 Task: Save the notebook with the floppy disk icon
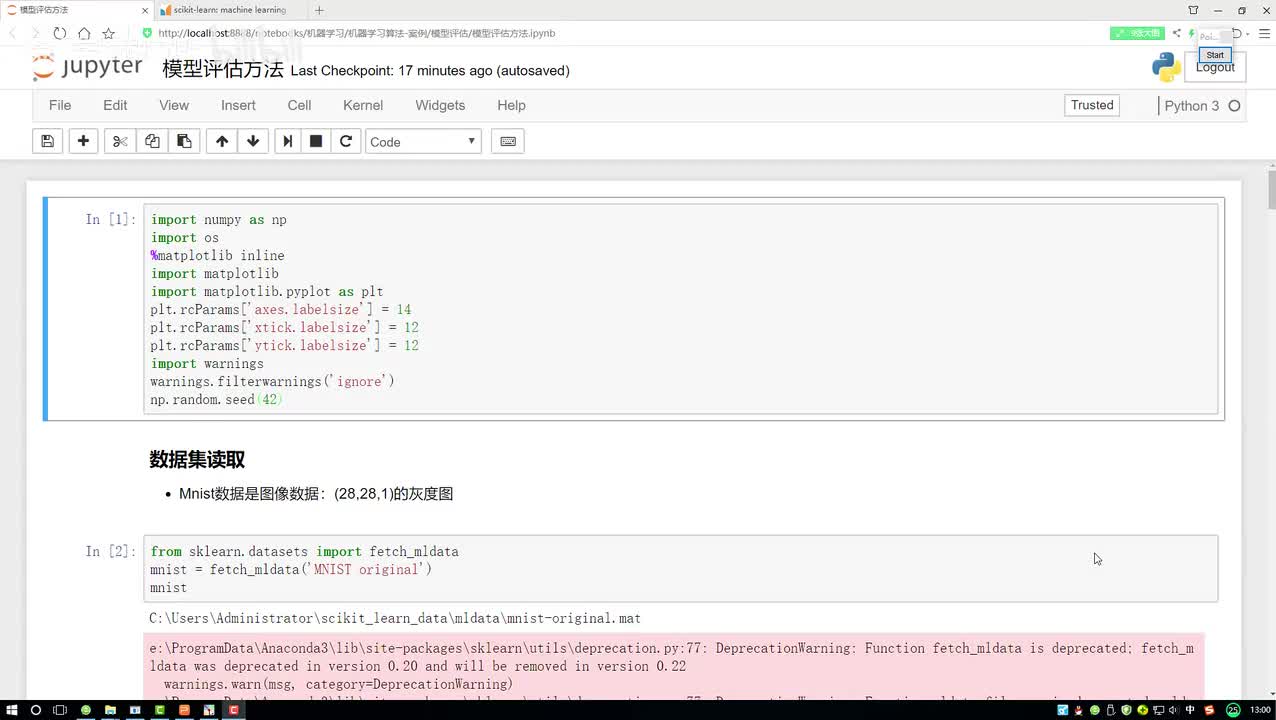(x=47, y=142)
